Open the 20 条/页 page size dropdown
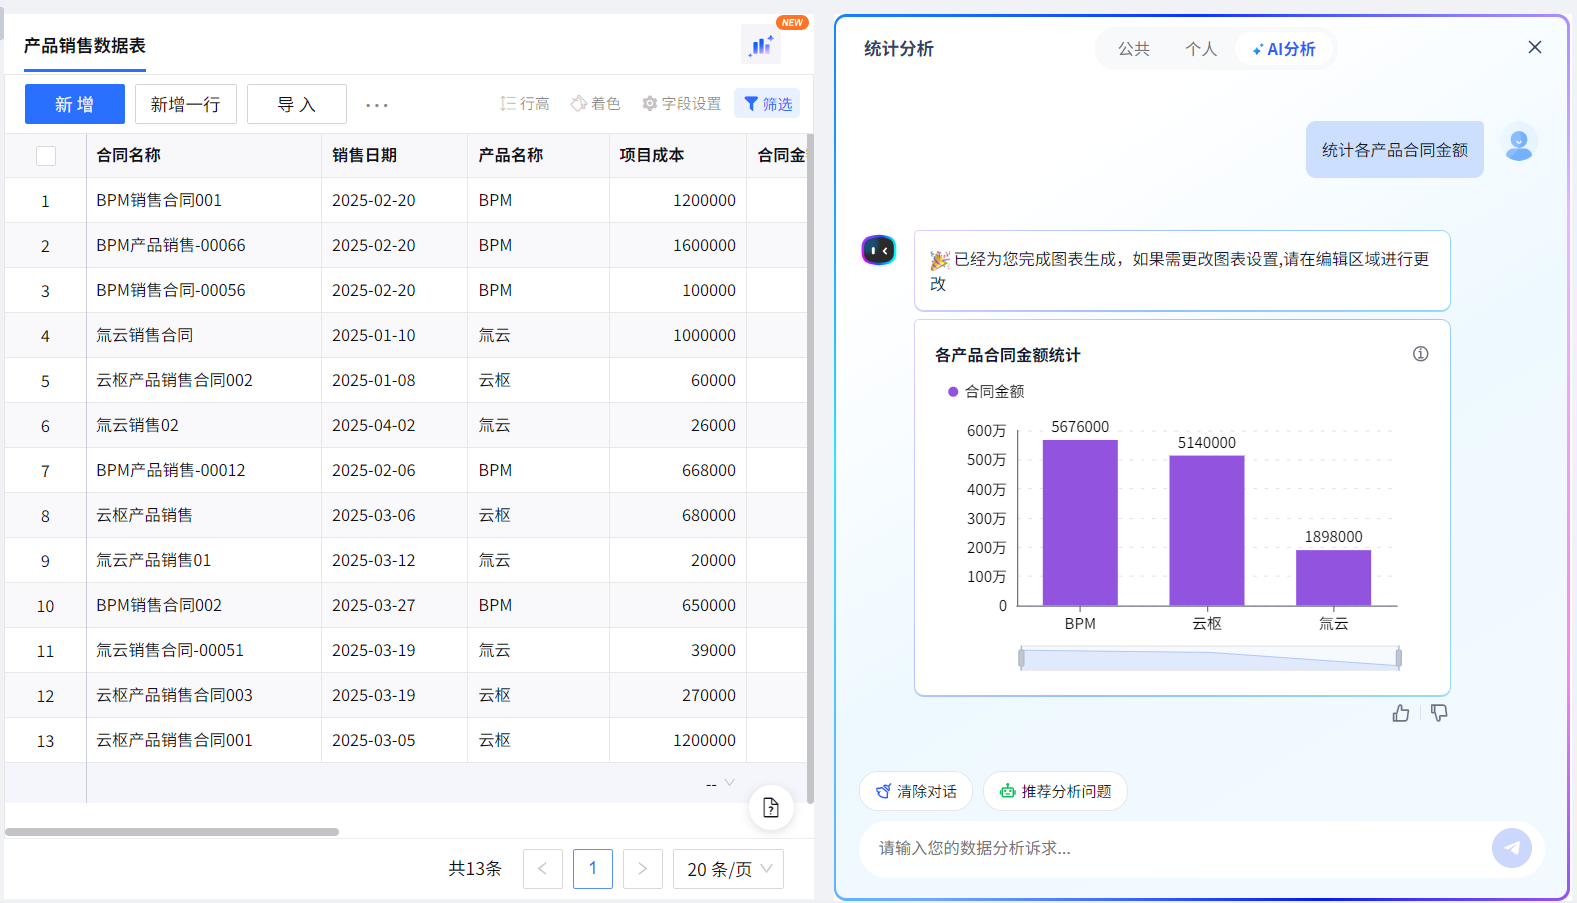This screenshot has width=1577, height=903. tap(728, 869)
